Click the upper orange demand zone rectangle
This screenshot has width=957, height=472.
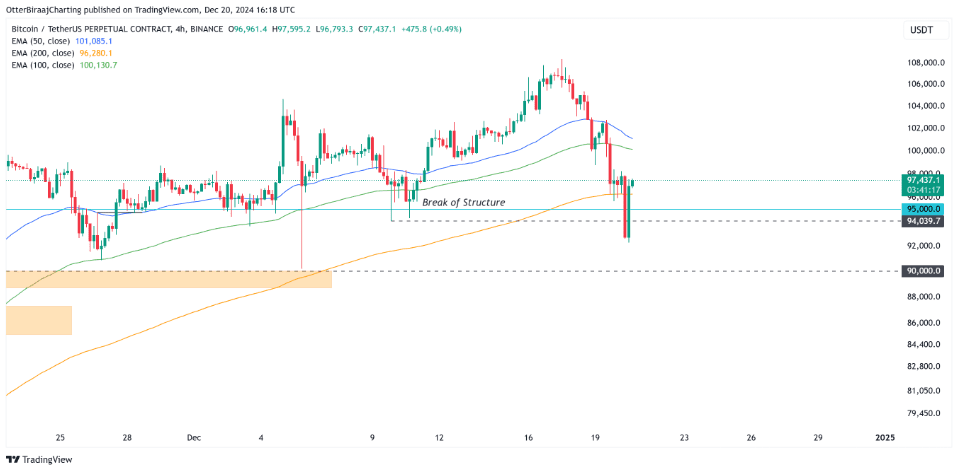click(168, 280)
